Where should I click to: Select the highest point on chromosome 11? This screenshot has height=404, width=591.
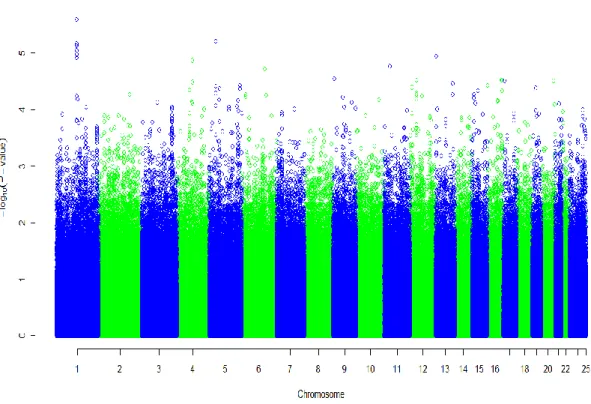tap(390, 66)
